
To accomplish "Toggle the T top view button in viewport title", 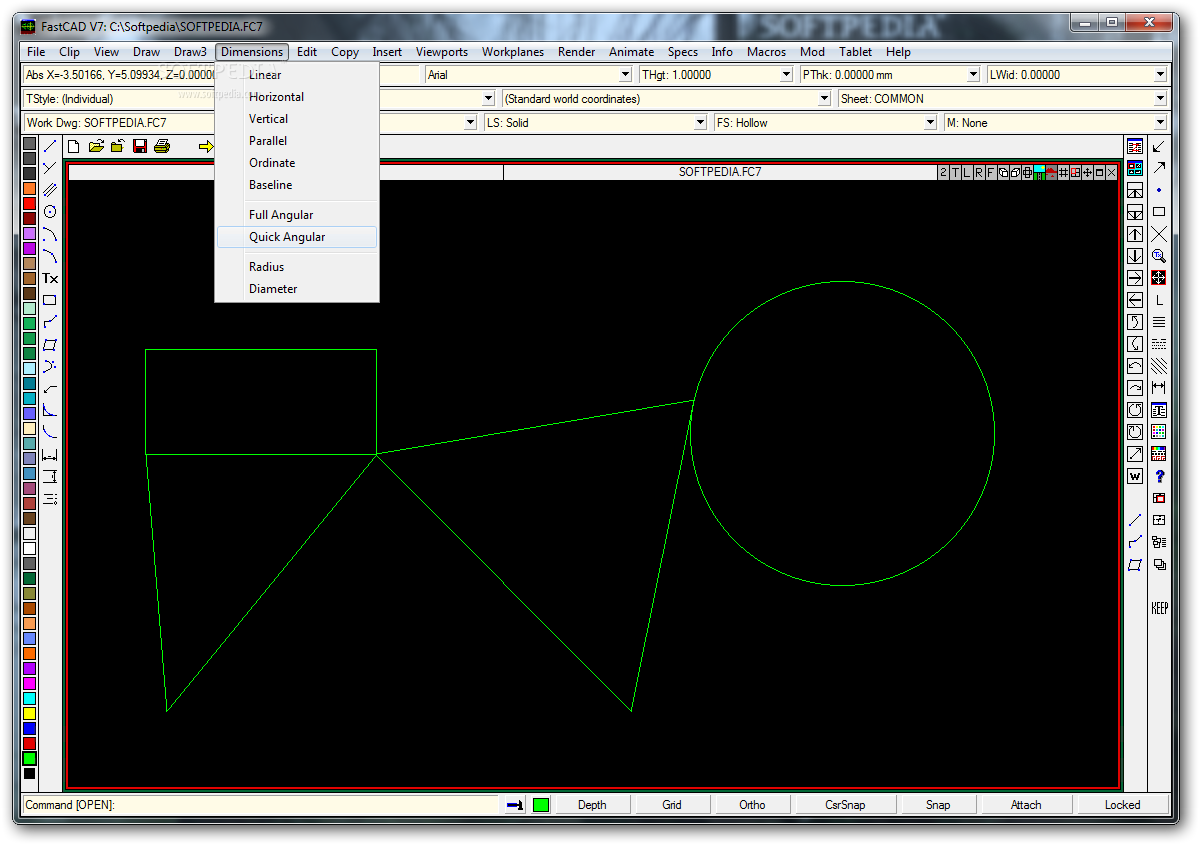I will [955, 172].
